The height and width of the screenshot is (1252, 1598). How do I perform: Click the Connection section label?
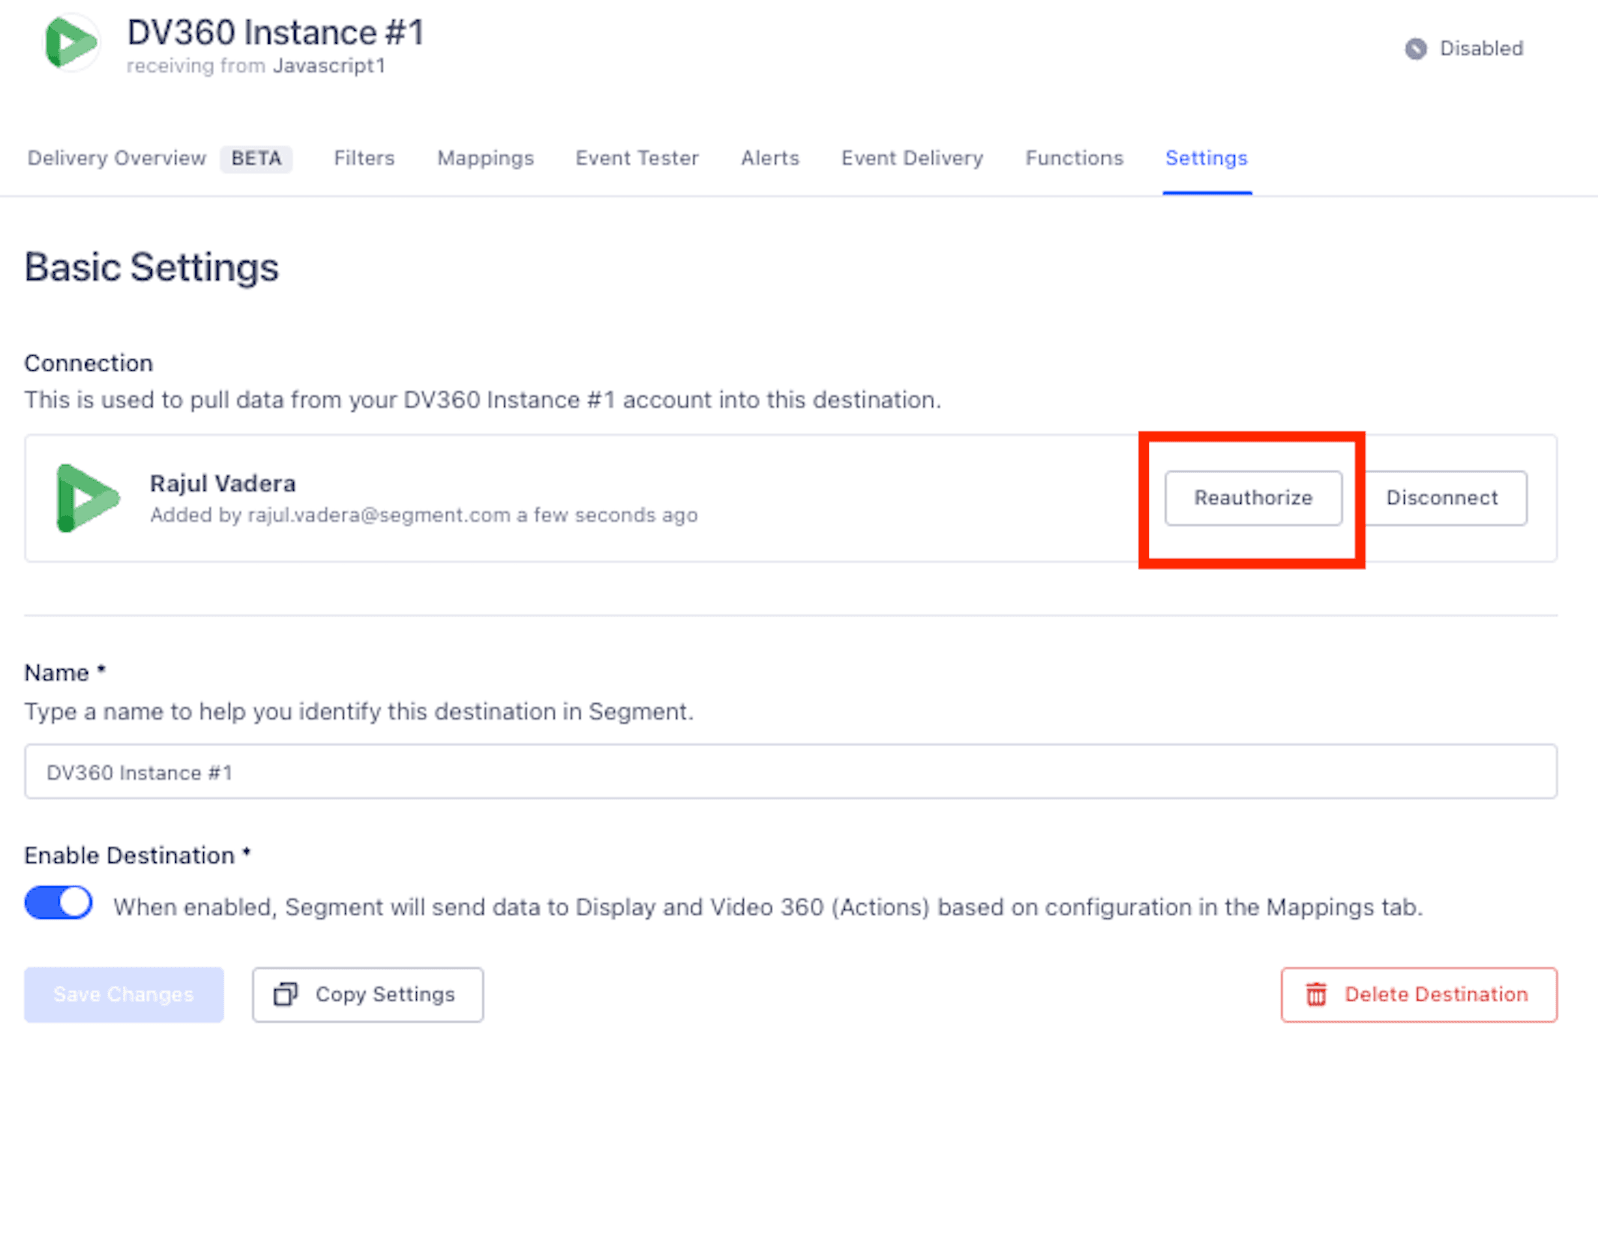[89, 363]
